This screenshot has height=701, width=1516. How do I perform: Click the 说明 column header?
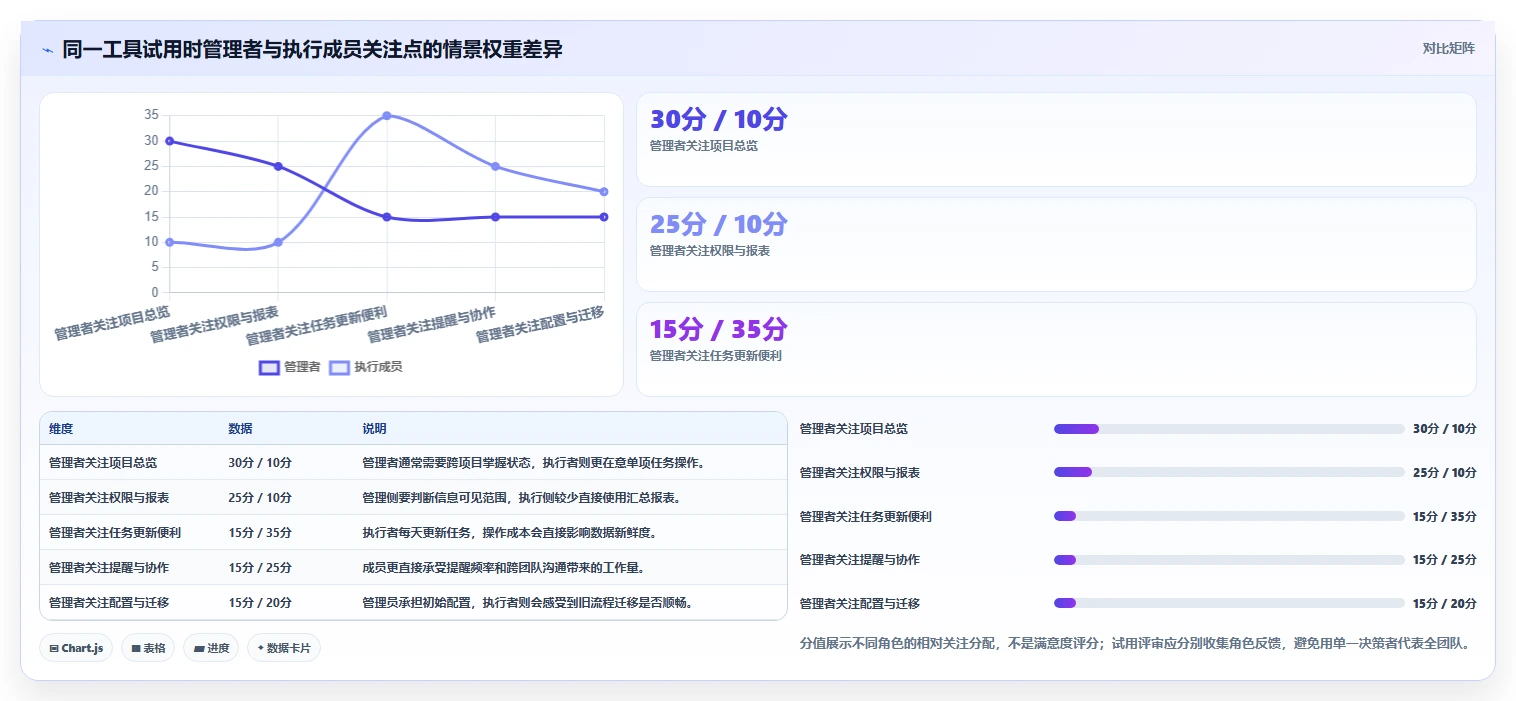pos(374,428)
